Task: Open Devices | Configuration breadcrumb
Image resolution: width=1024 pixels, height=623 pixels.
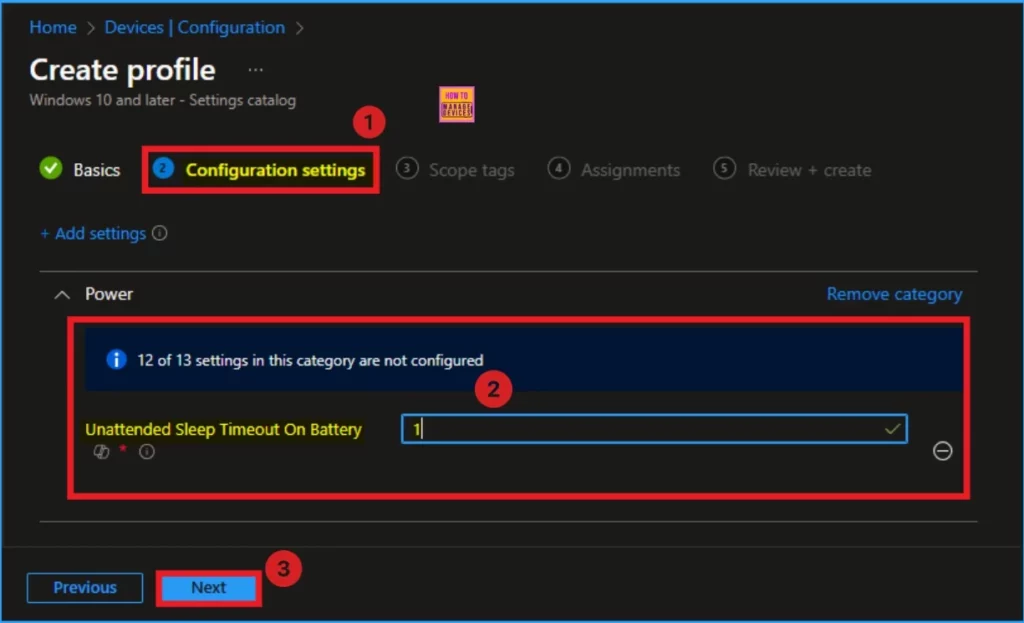Action: tap(195, 27)
